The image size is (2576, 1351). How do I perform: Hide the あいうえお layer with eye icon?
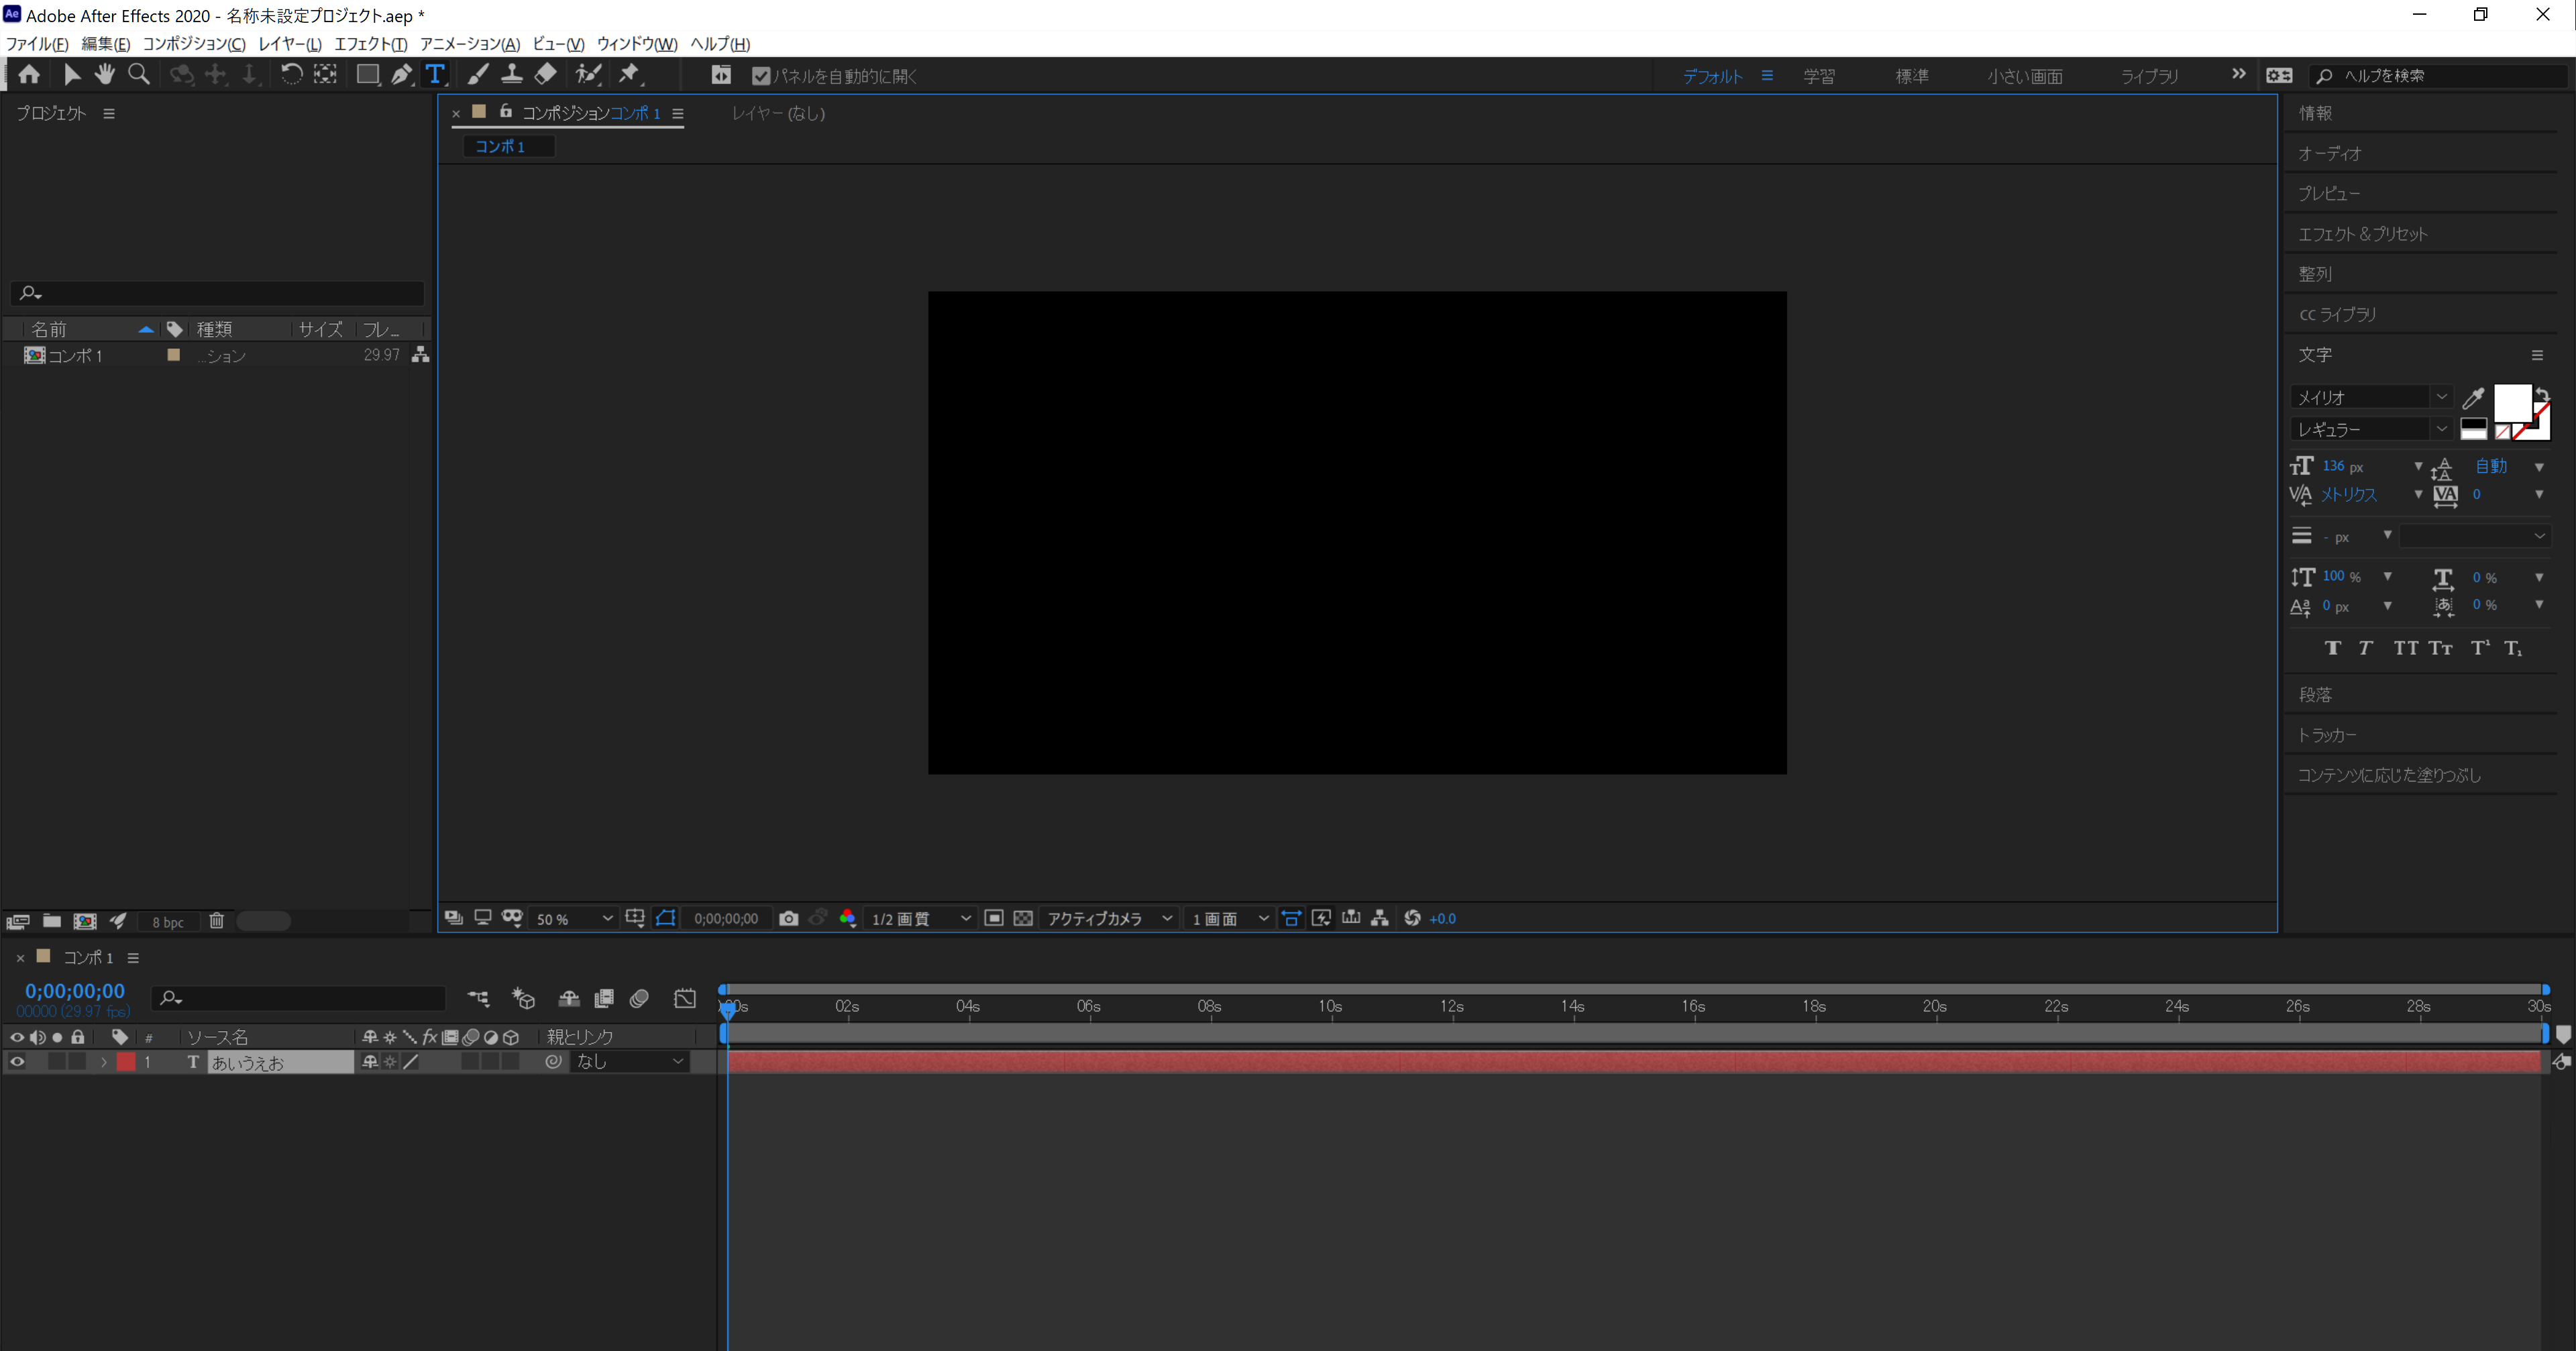pos(17,1062)
